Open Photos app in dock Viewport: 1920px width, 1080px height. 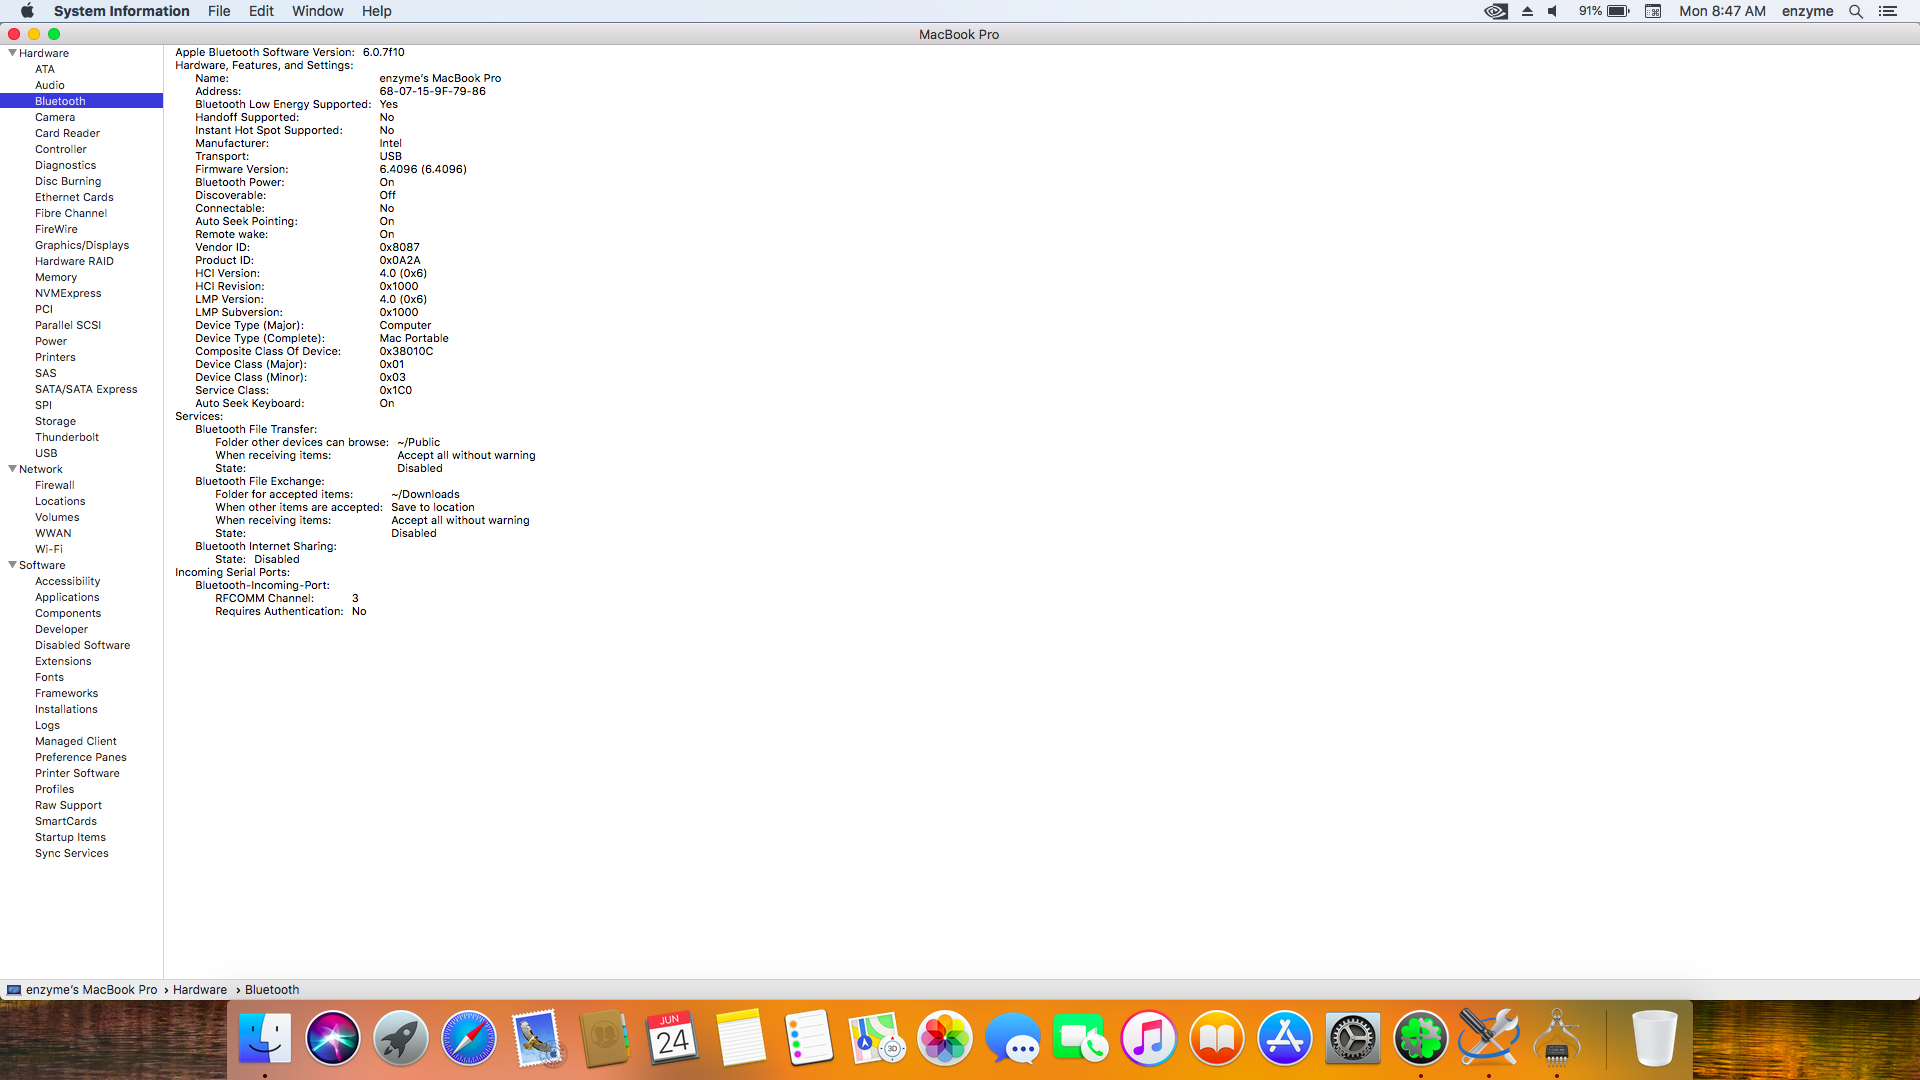tap(944, 1038)
